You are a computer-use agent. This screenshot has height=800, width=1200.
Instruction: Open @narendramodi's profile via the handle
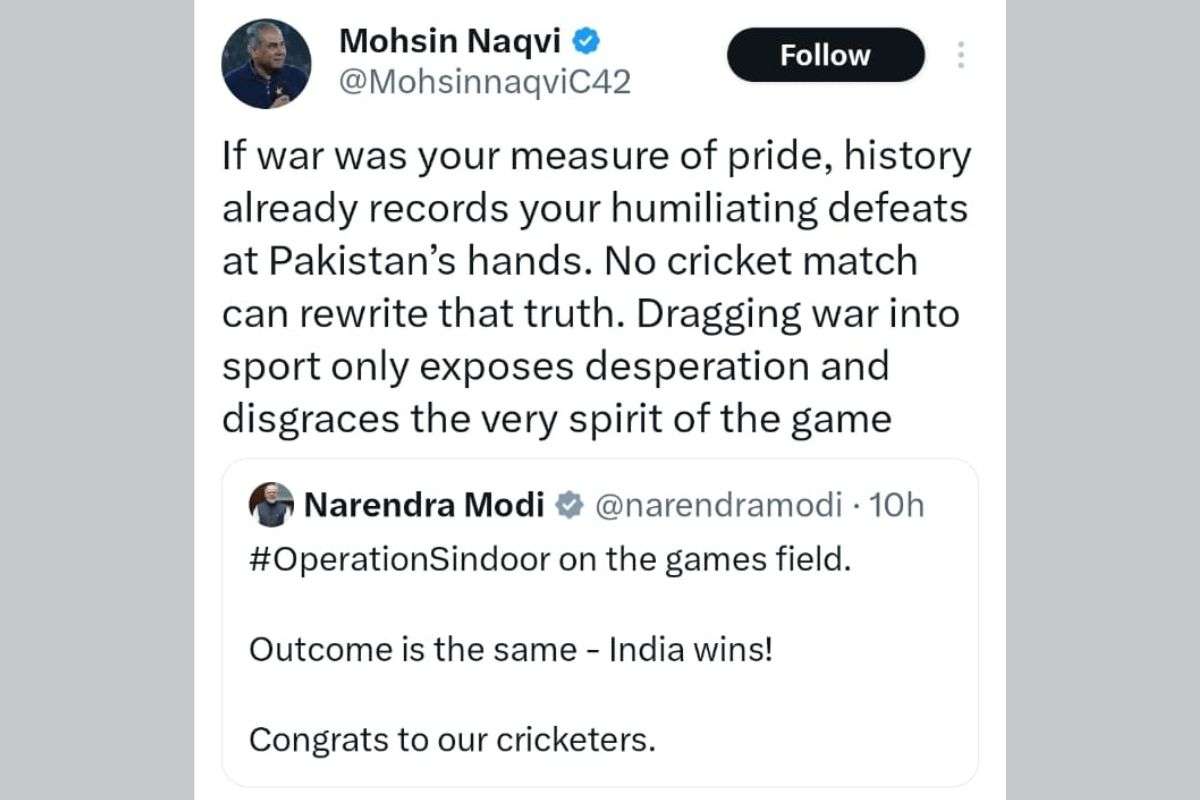point(722,505)
